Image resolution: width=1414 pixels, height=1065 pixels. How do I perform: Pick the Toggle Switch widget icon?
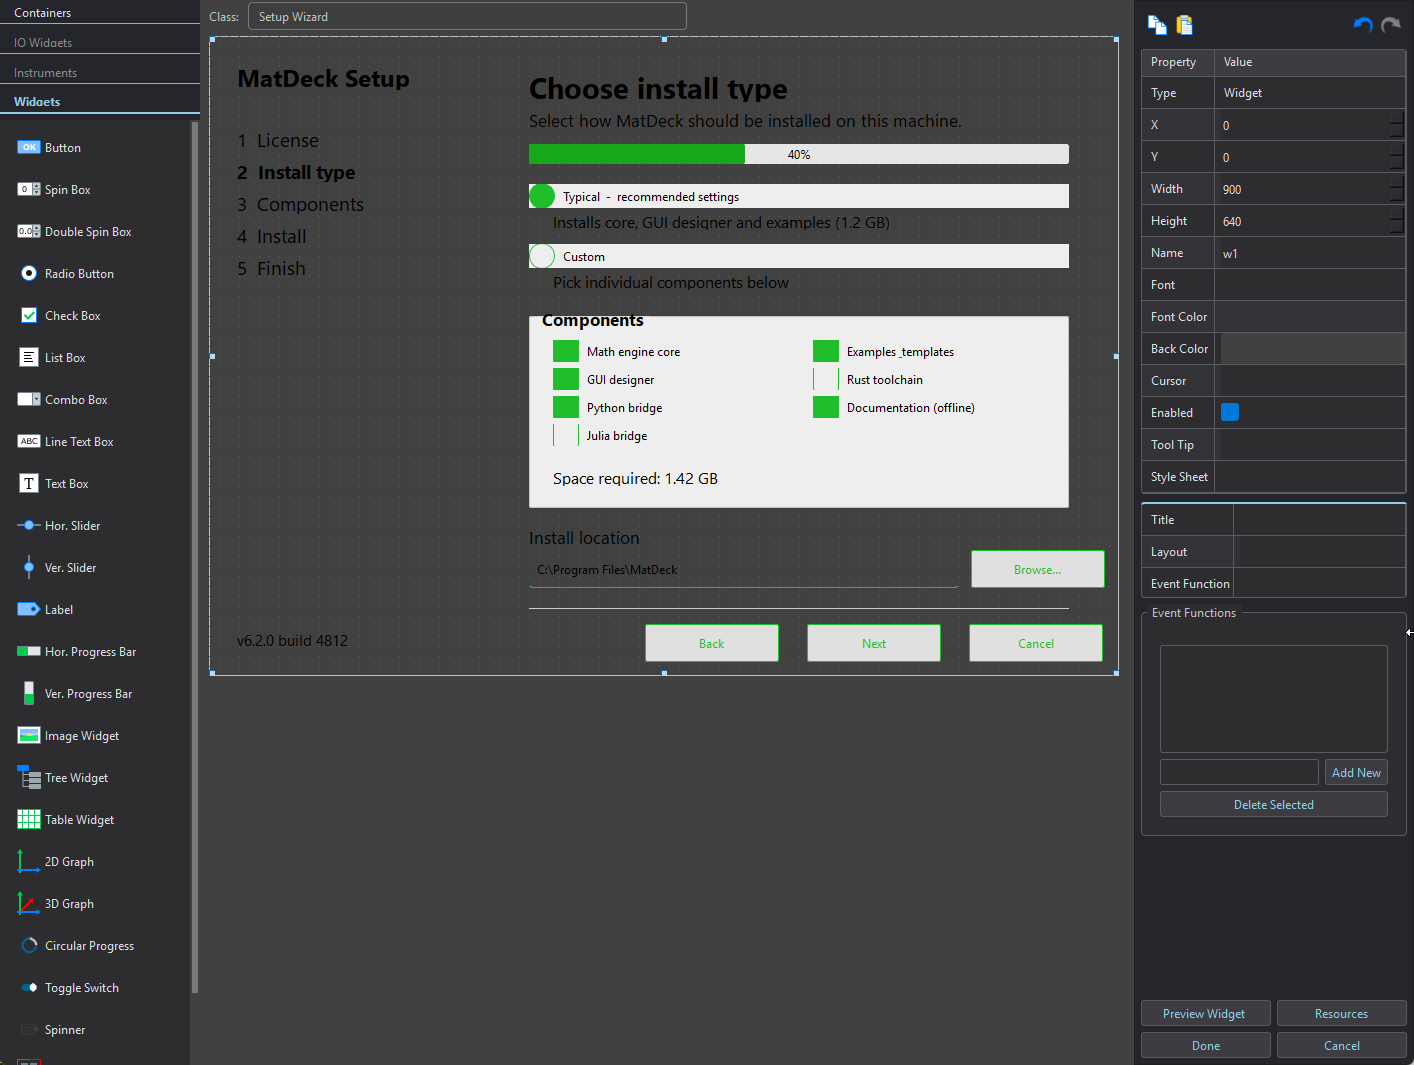(x=29, y=987)
